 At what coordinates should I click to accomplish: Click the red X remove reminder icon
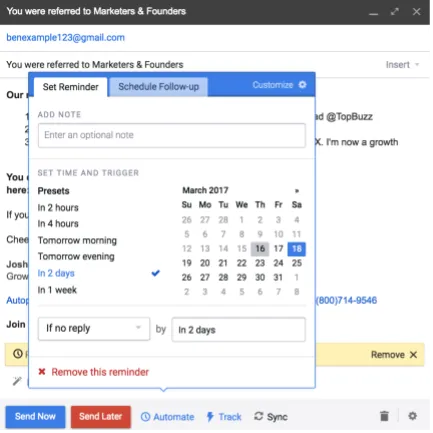pos(42,372)
